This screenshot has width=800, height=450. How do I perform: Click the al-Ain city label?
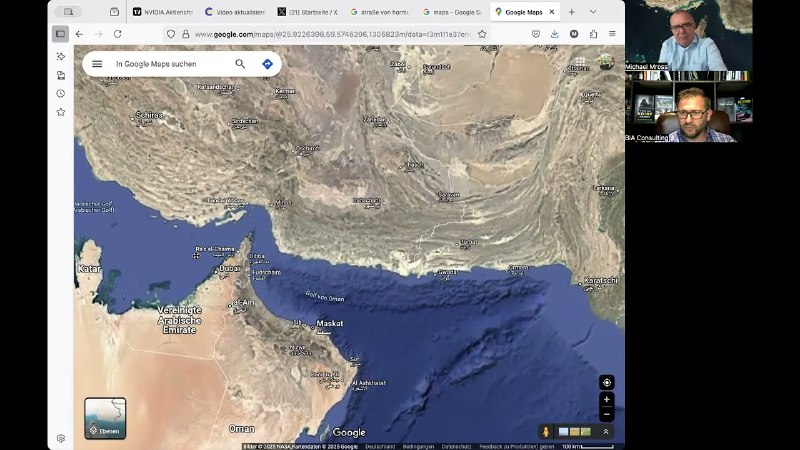244,303
